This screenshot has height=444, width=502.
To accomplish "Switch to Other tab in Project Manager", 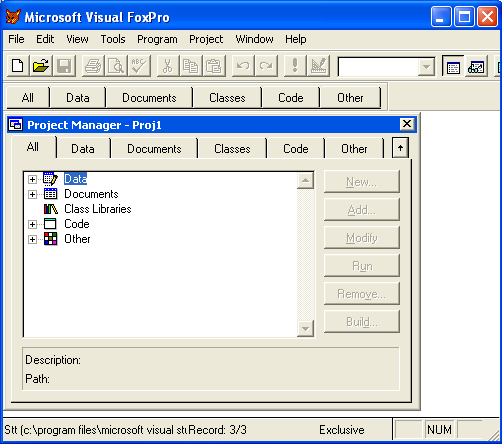I will click(x=354, y=149).
